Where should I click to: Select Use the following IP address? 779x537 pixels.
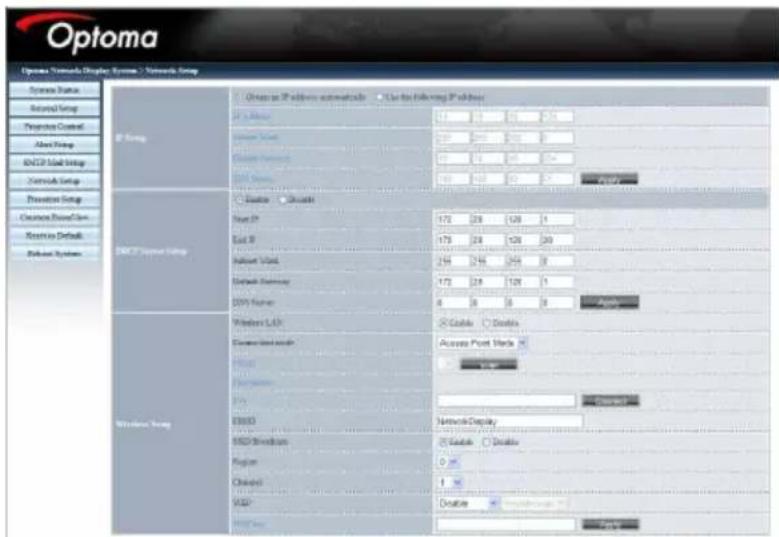pyautogui.click(x=380, y=97)
